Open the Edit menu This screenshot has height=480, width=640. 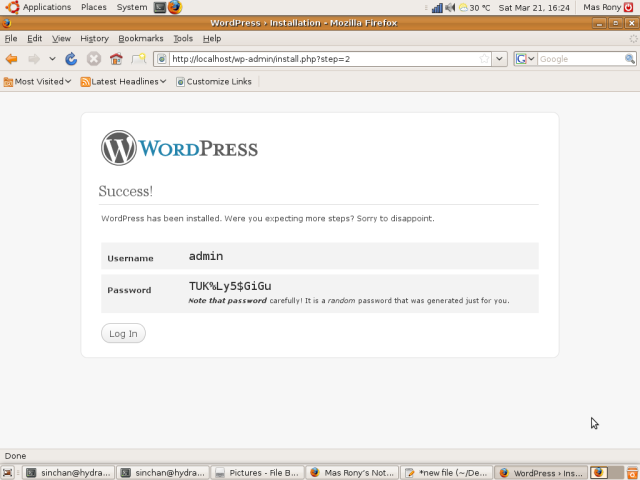point(35,38)
